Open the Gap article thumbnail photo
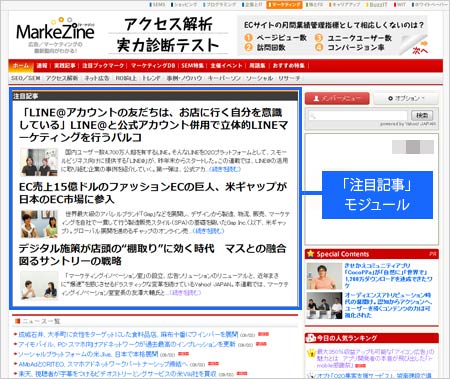Screen dimensions: 450x379 (x=39, y=224)
